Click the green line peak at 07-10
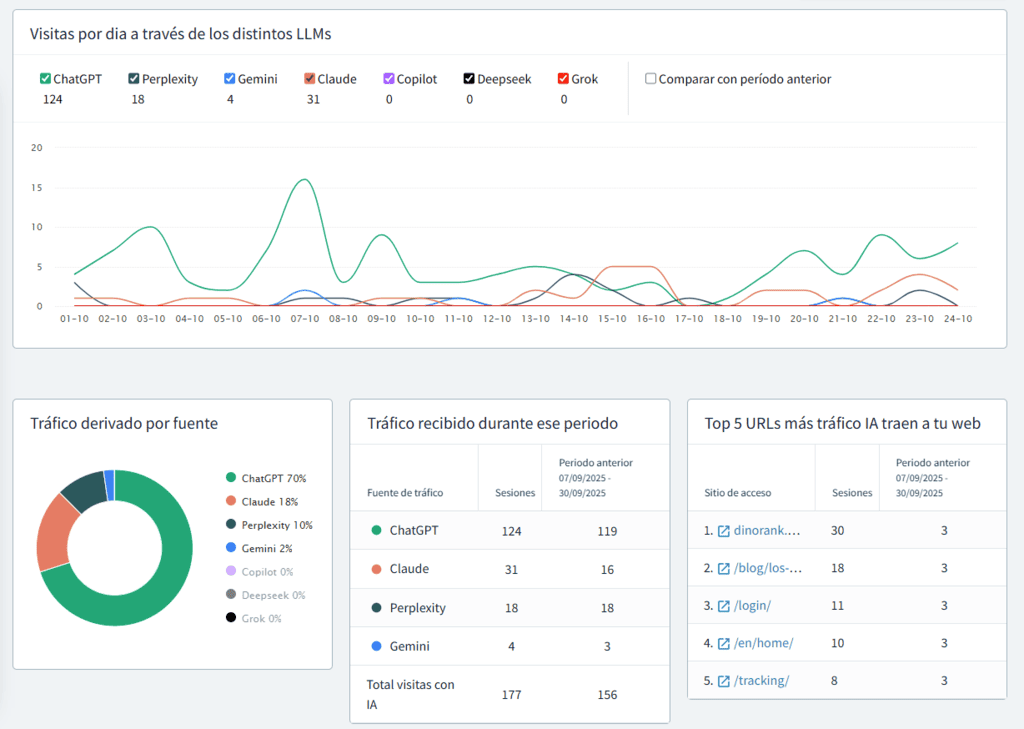The height and width of the screenshot is (729, 1024). click(x=304, y=180)
